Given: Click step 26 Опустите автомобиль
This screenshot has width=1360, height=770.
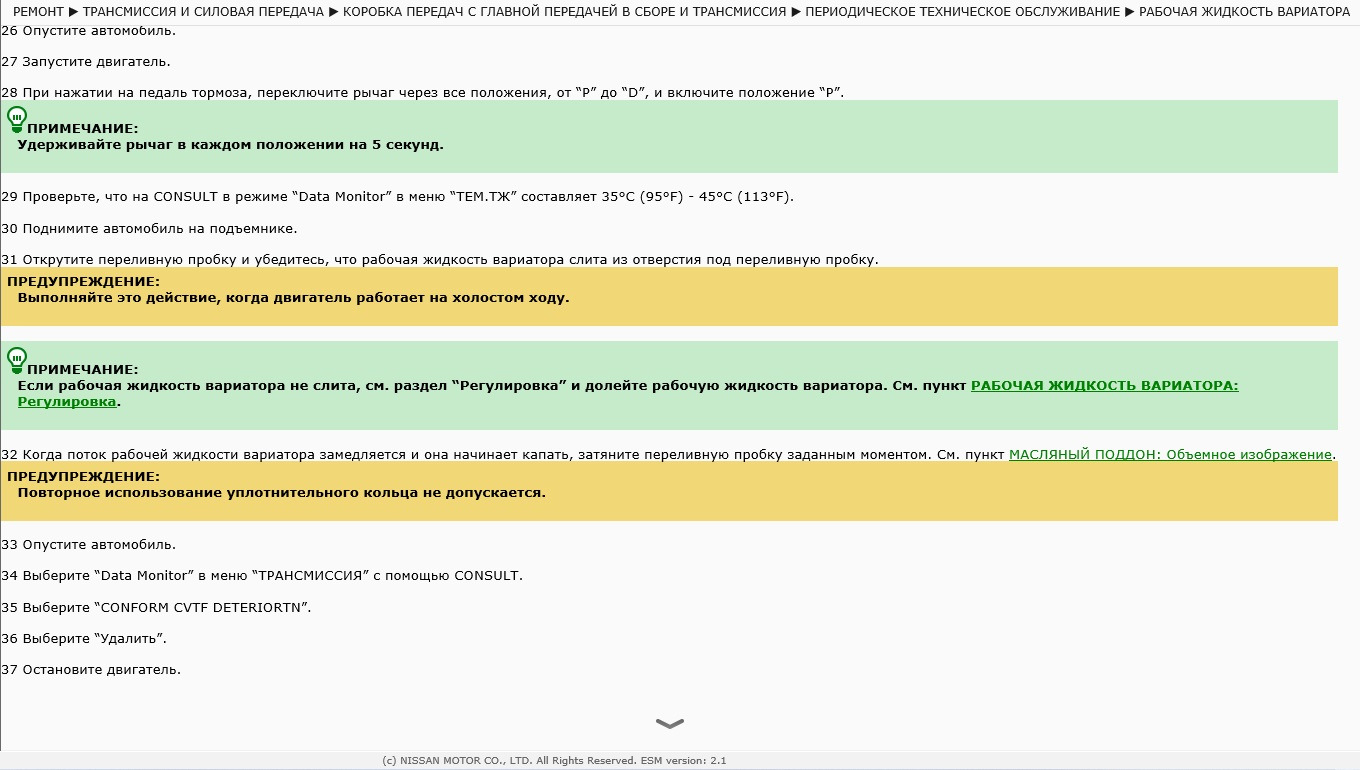Looking at the screenshot, I should coord(88,30).
